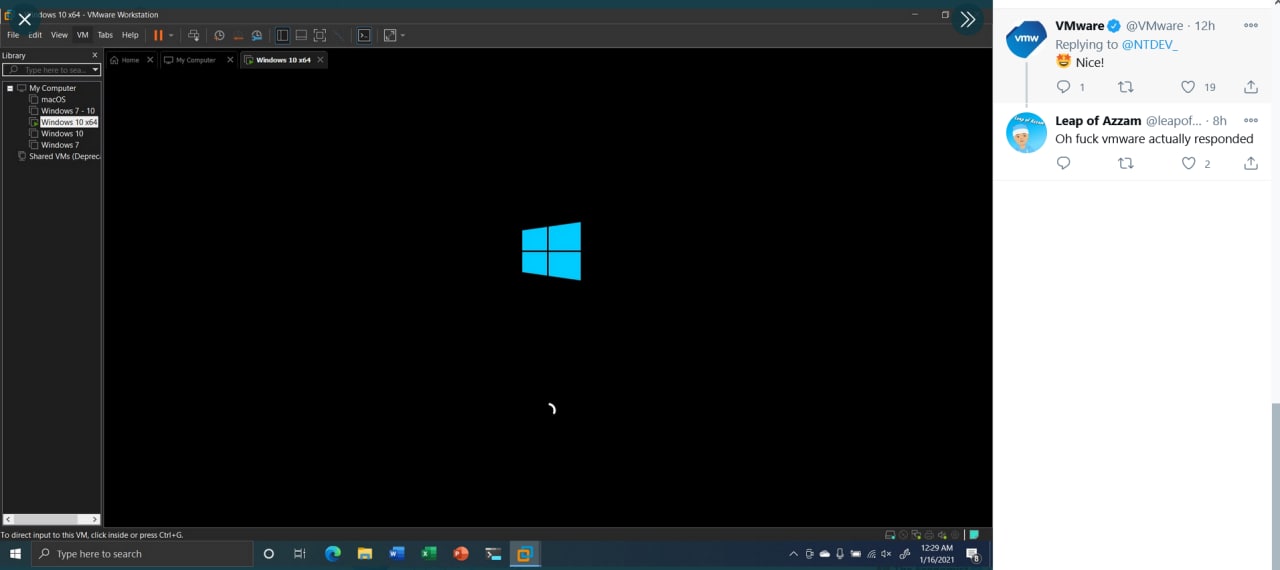The image size is (1280, 570).
Task: Click the printer device status icon
Action: [929, 535]
